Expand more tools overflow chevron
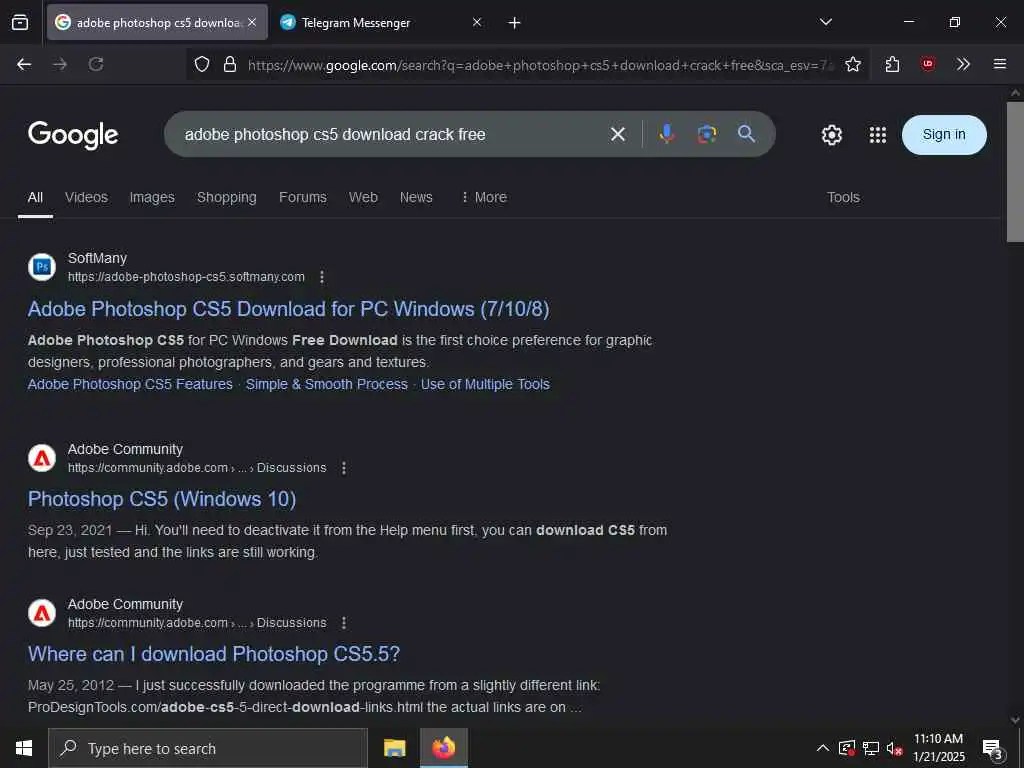The image size is (1024, 768). pyautogui.click(x=963, y=64)
